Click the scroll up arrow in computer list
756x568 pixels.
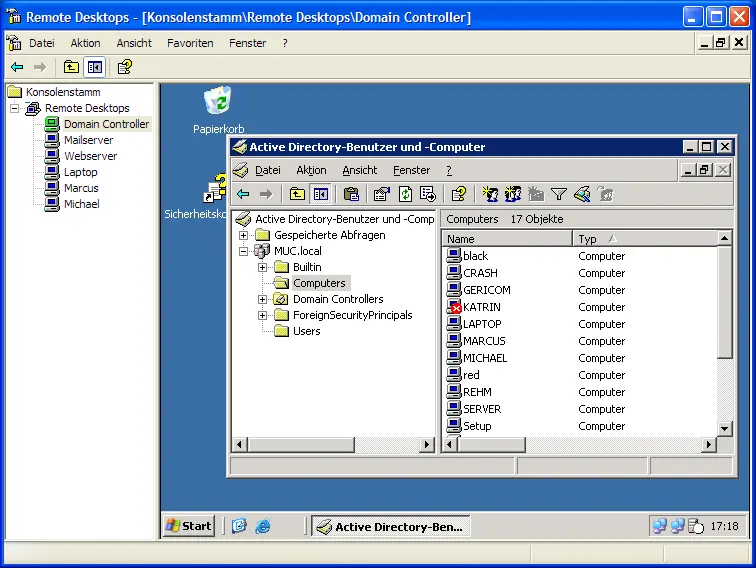724,238
